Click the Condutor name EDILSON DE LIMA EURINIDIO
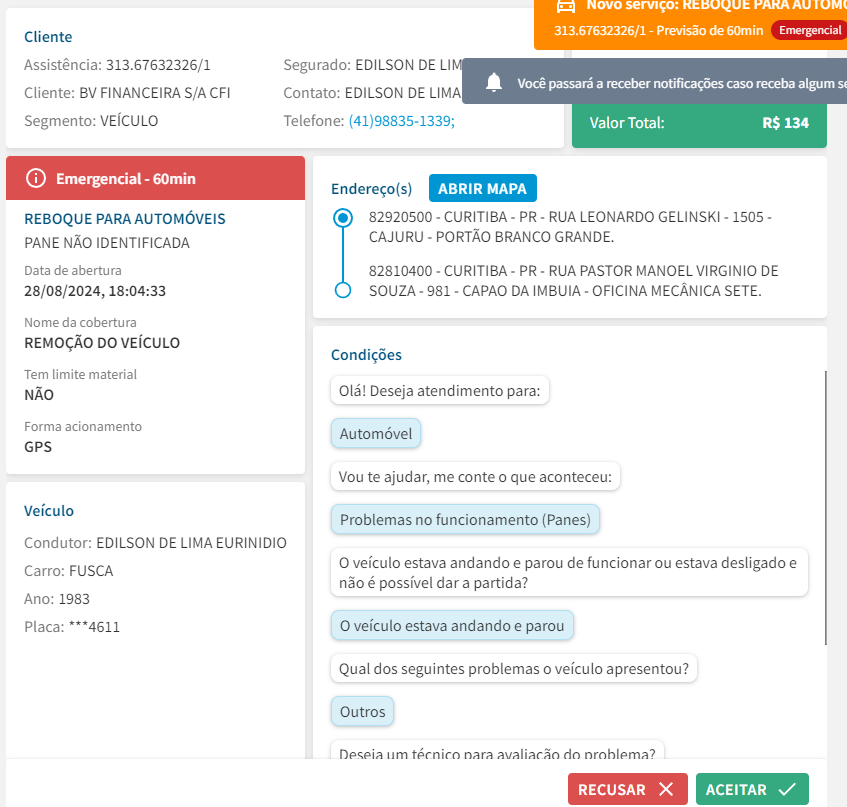 coord(191,543)
